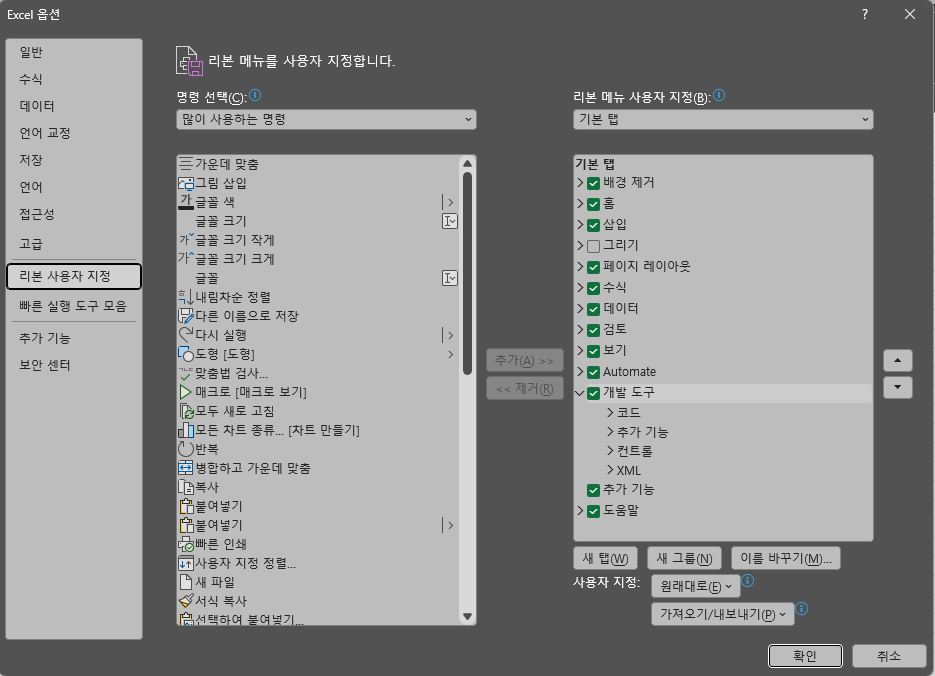Click the info icon next to 원래대로
The height and width of the screenshot is (676, 935).
[x=748, y=581]
